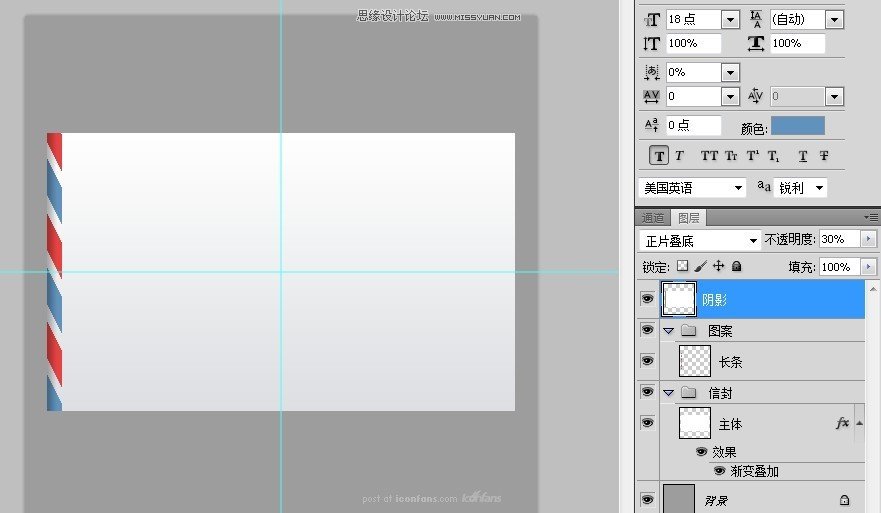This screenshot has width=881, height=513.
Task: Select the 阴影 layer thumbnail
Action: (679, 299)
